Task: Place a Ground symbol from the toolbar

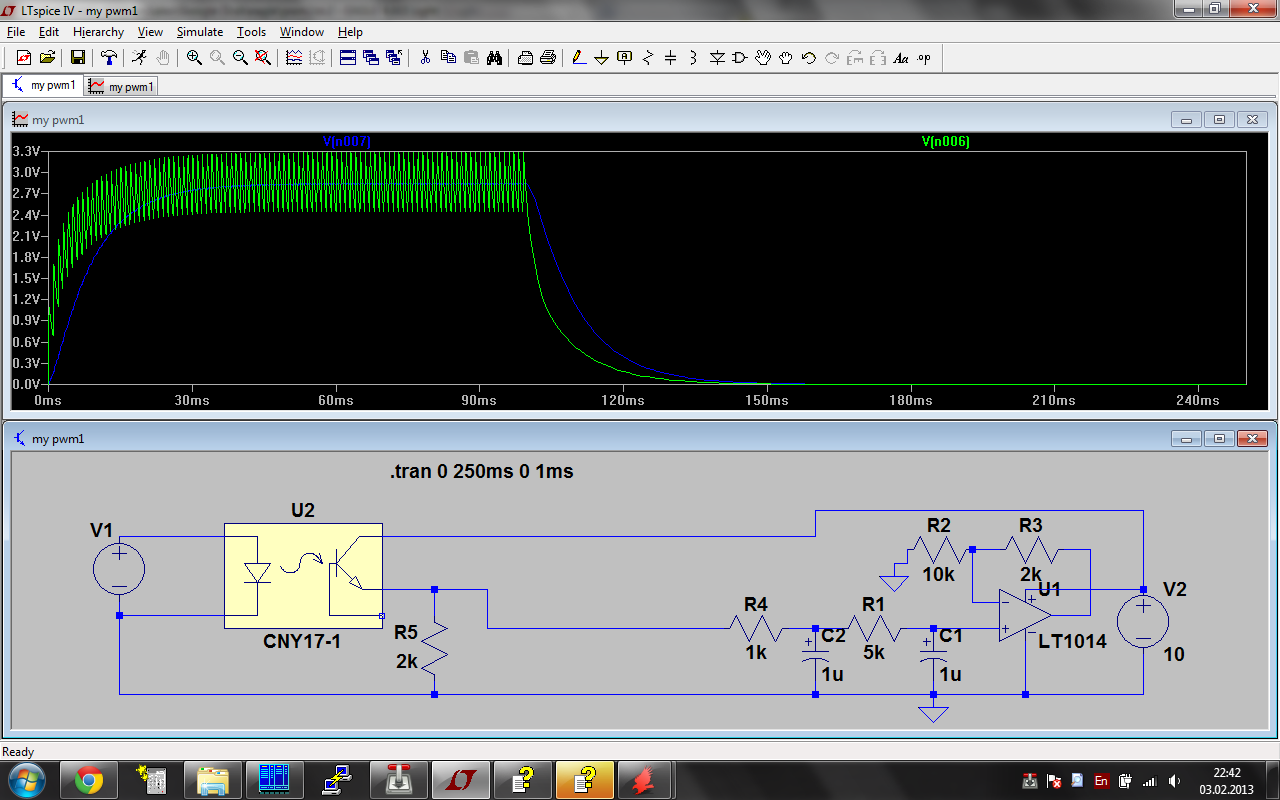Action: [x=601, y=58]
